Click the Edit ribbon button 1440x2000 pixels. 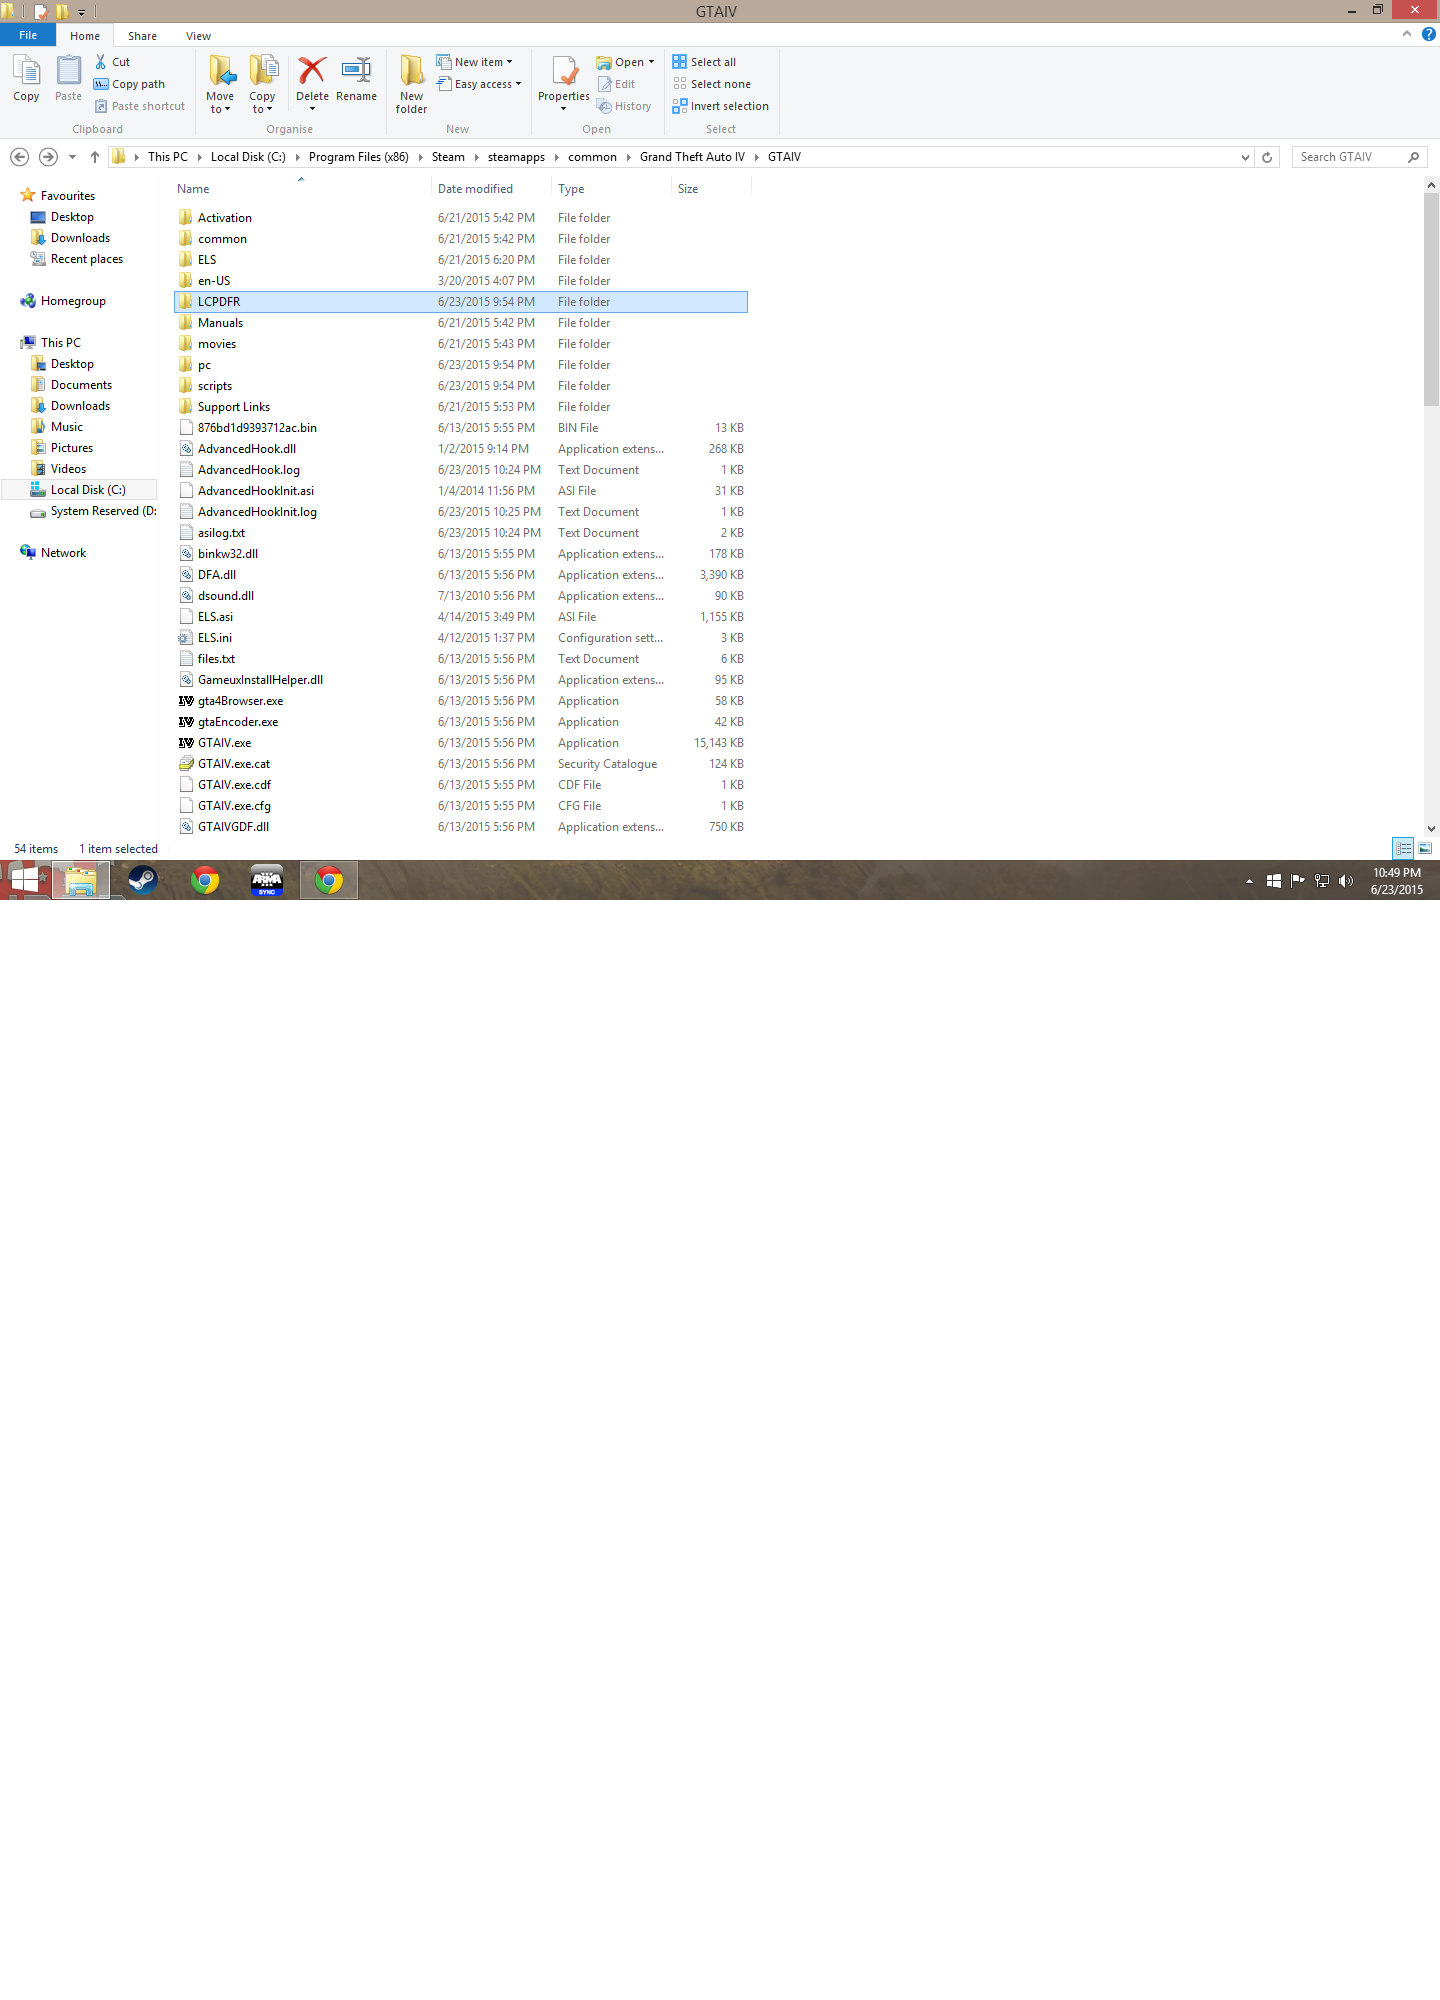click(616, 84)
